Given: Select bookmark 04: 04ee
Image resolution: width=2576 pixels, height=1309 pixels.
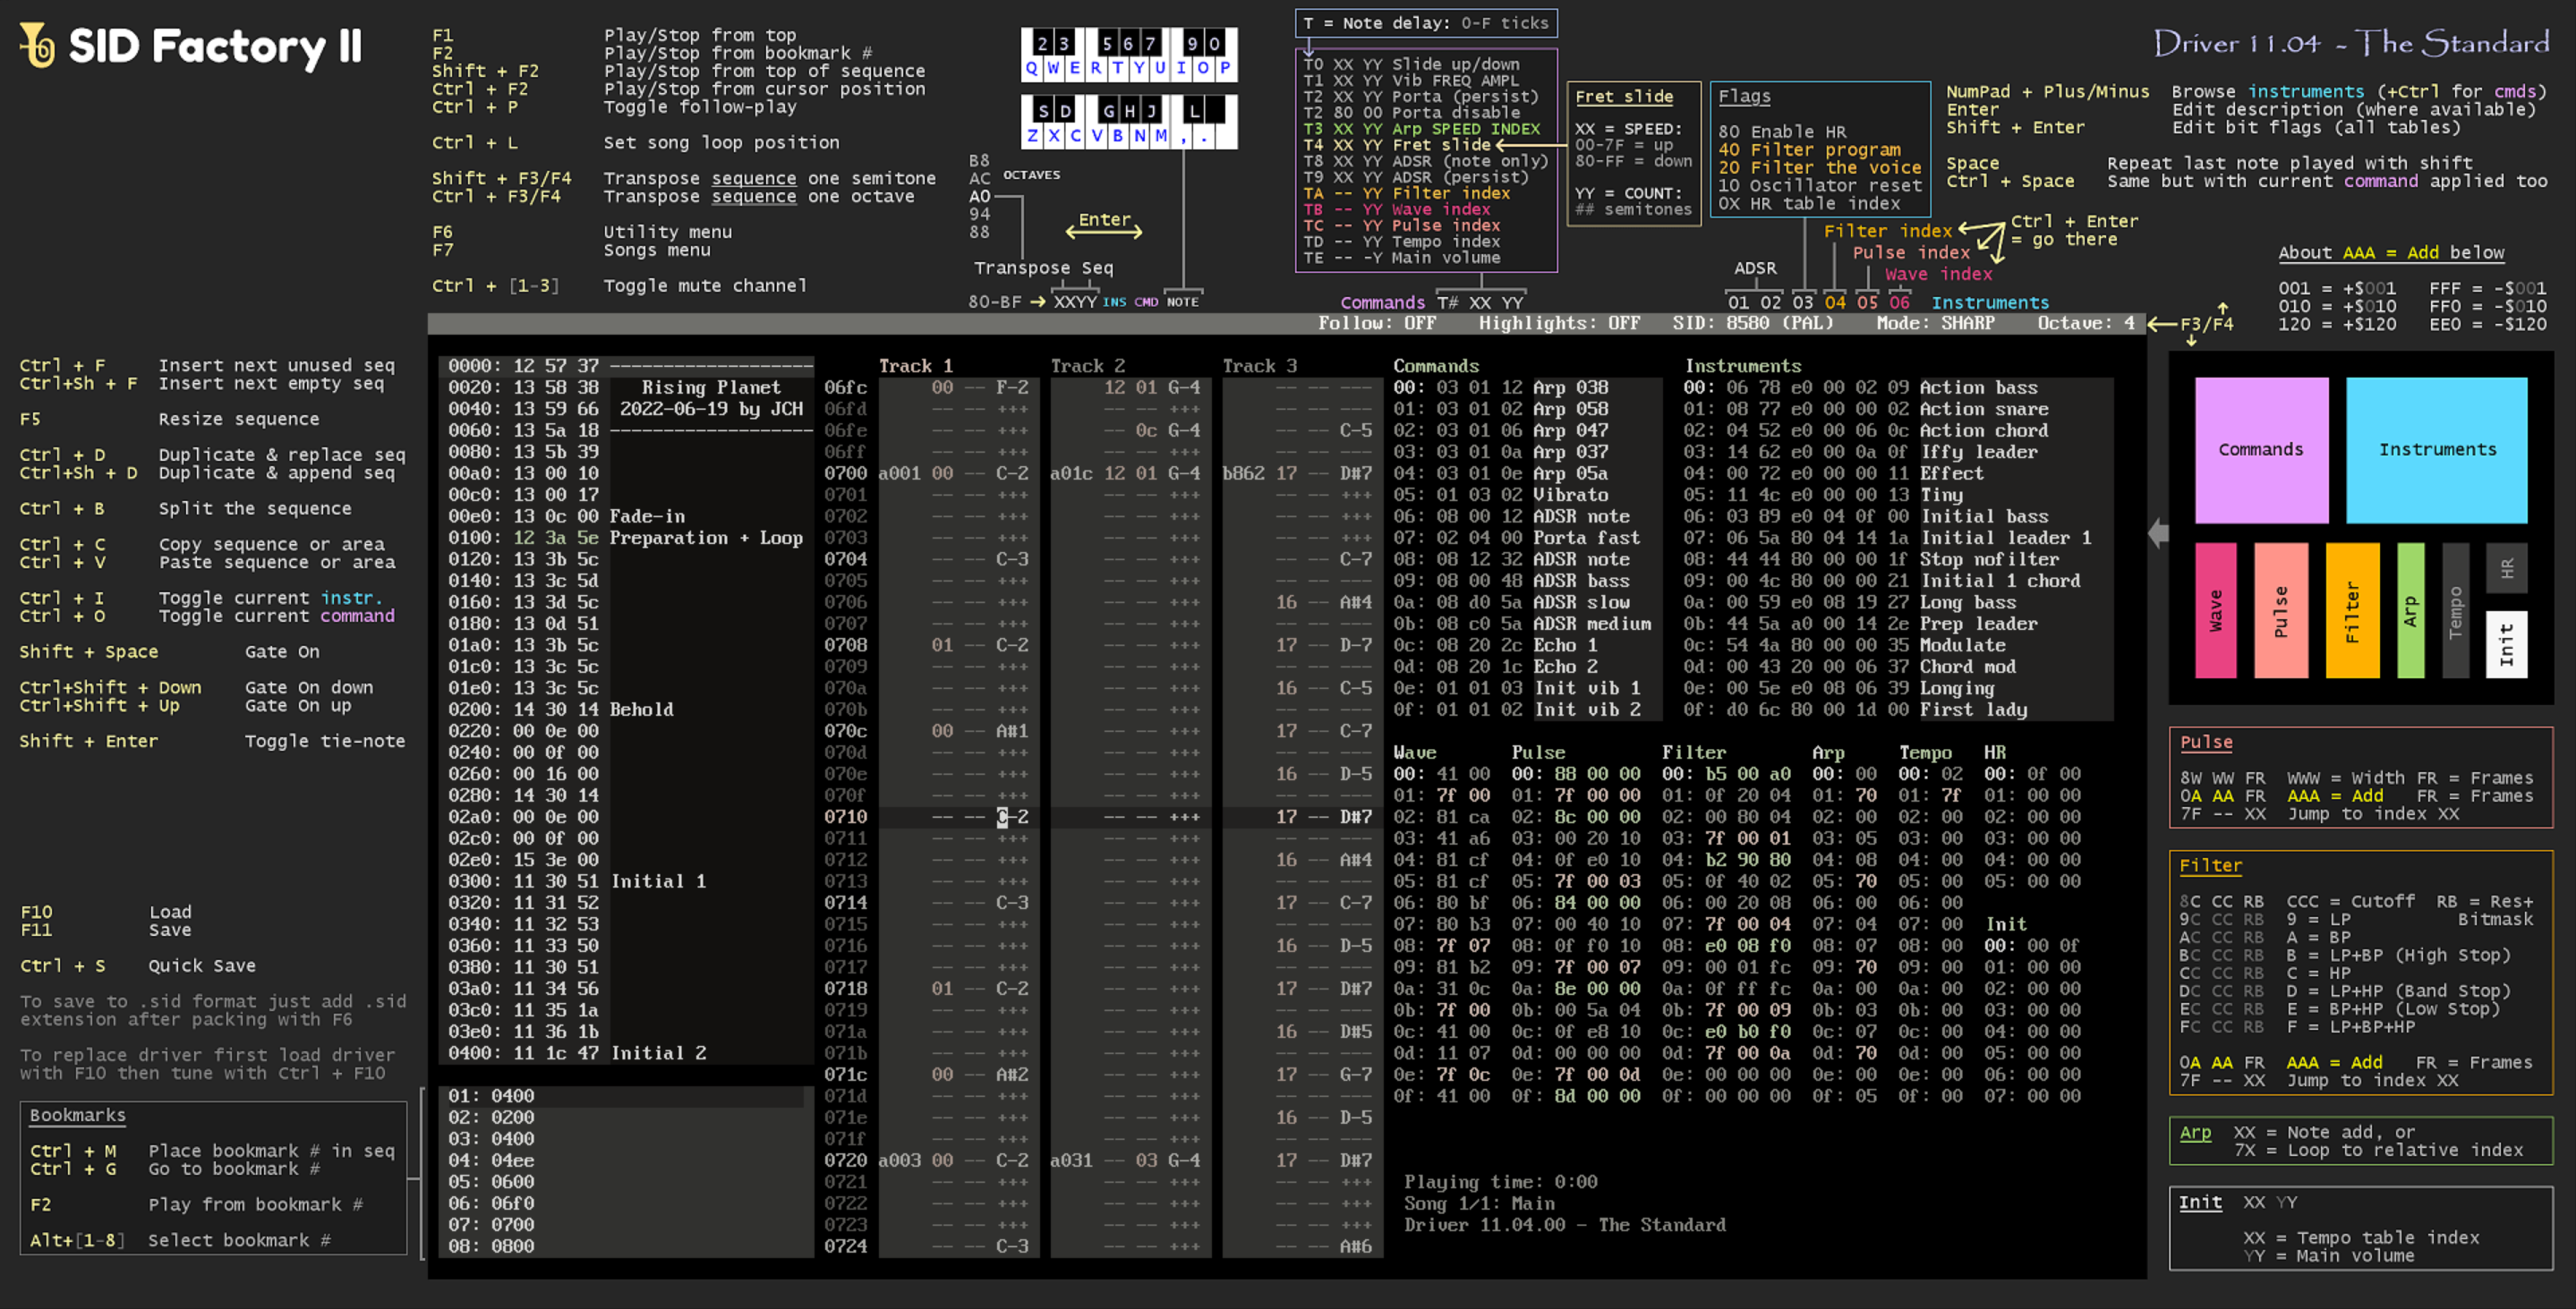Looking at the screenshot, I should (x=625, y=1160).
